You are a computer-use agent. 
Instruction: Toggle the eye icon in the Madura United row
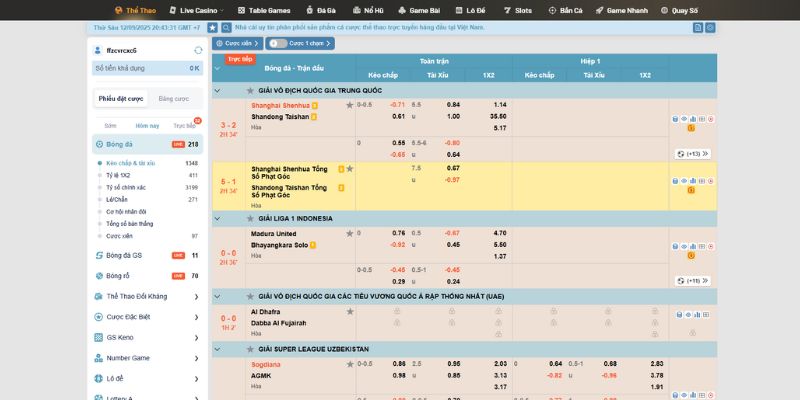click(684, 246)
